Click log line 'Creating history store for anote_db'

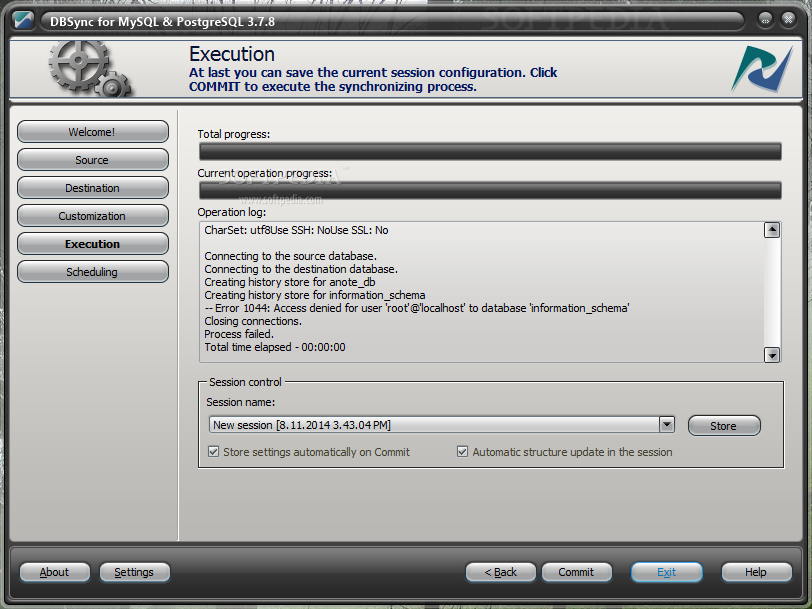pos(289,282)
